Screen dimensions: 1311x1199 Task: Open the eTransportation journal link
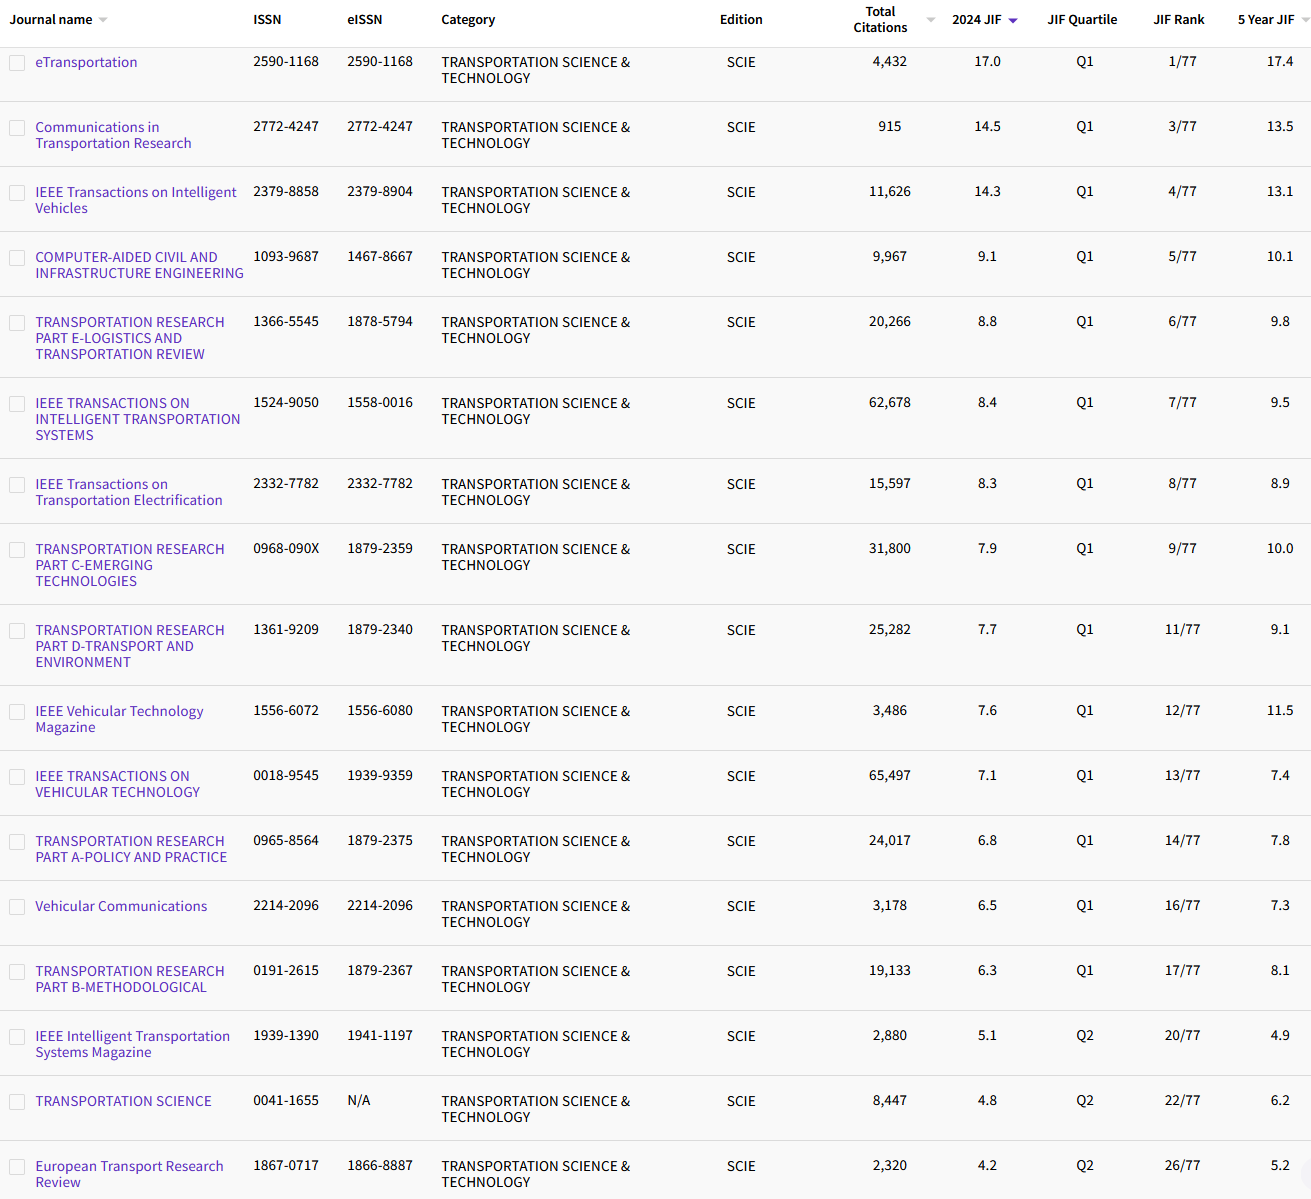86,62
